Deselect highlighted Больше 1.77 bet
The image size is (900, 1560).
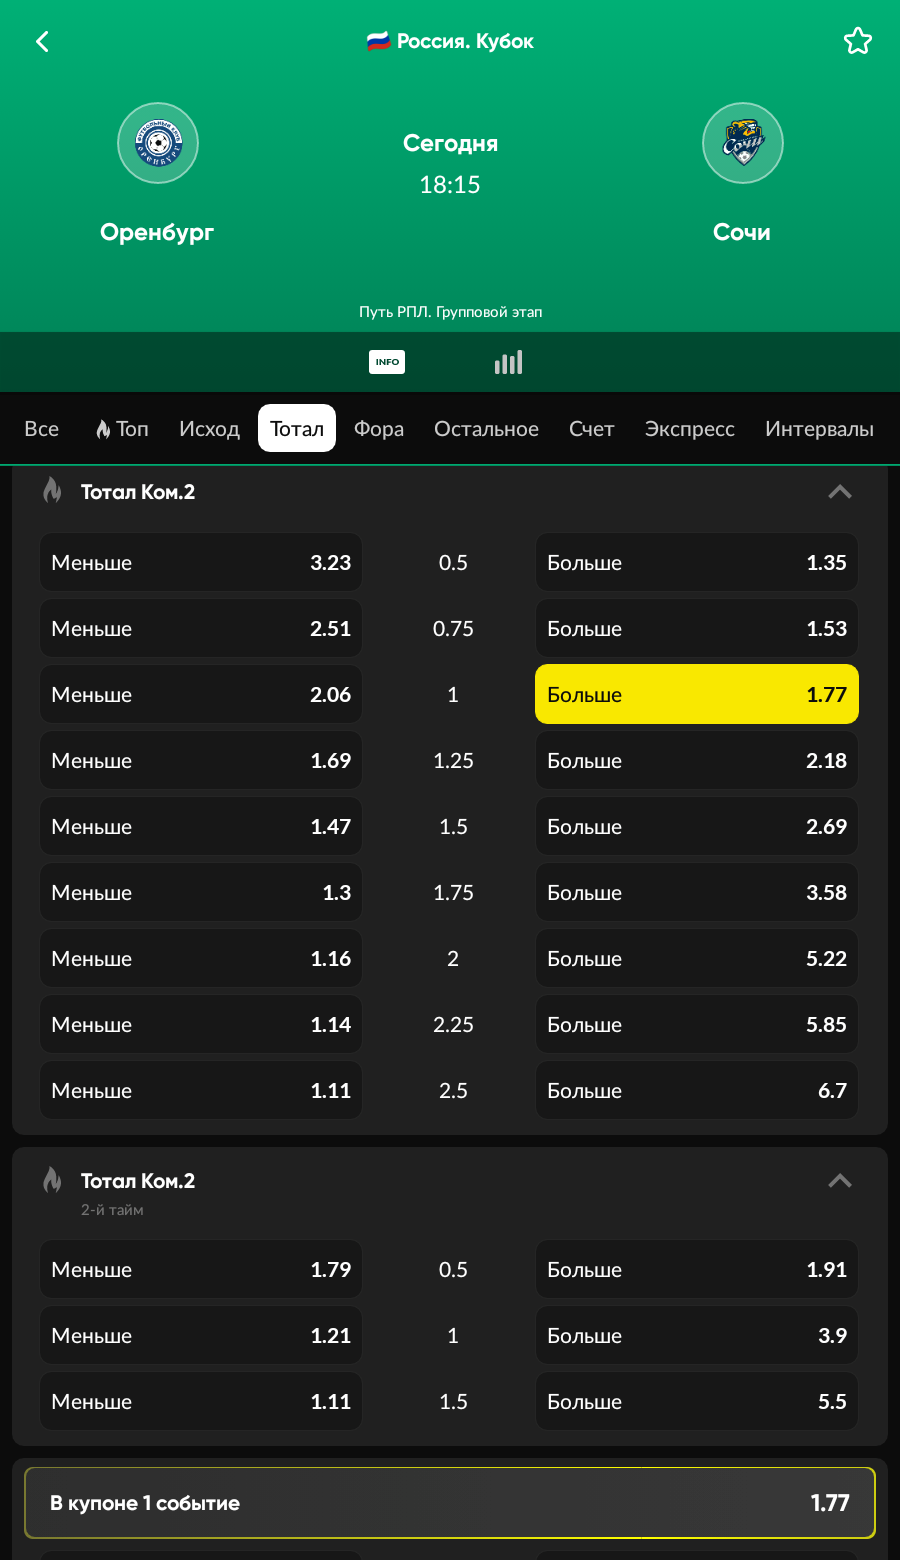click(x=696, y=694)
